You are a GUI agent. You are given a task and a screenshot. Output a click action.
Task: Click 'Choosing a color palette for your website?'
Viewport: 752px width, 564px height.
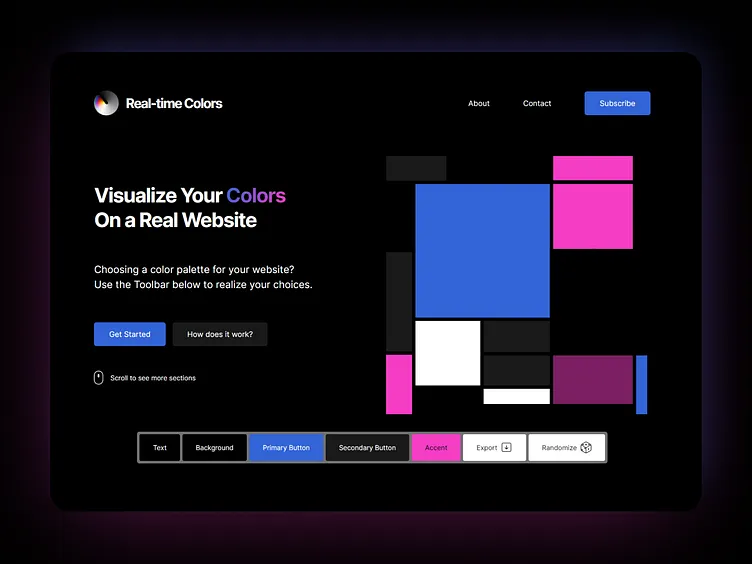click(x=194, y=270)
